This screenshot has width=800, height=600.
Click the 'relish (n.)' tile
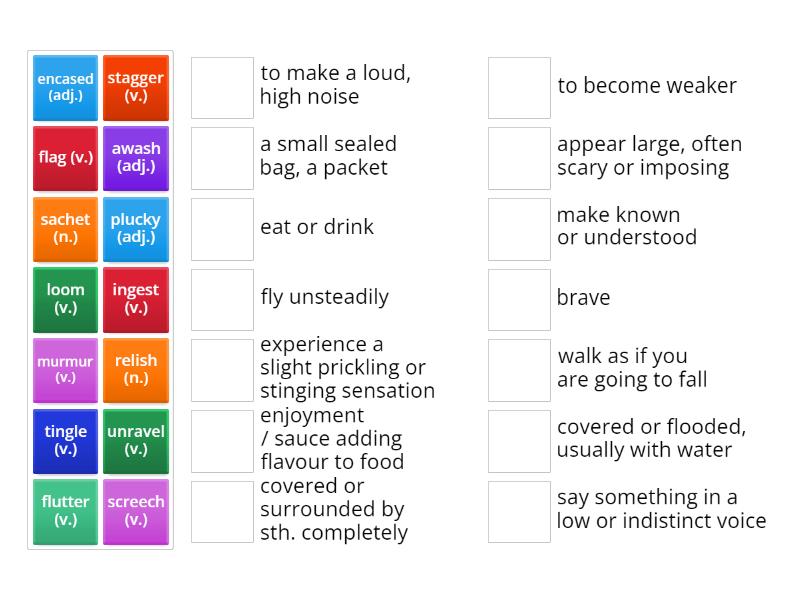click(136, 370)
